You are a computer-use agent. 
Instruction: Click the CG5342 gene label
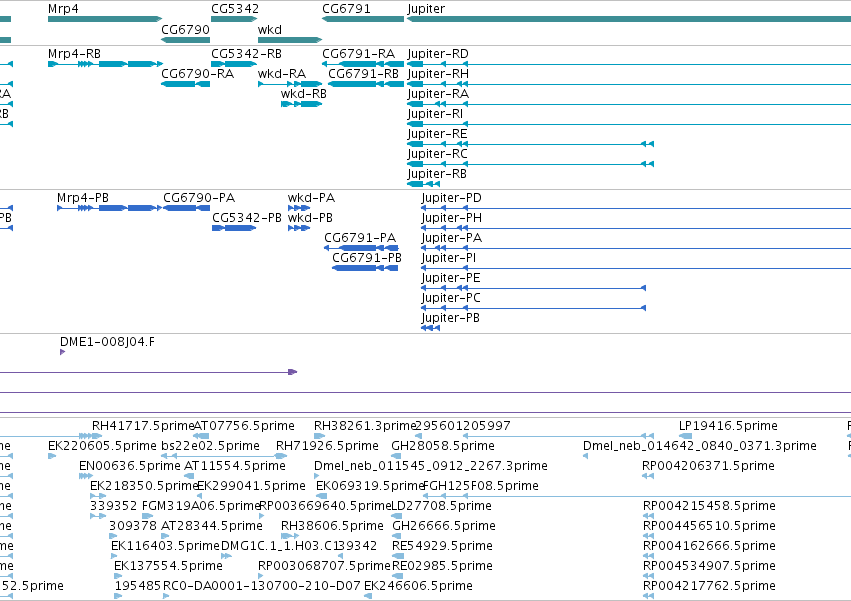[x=235, y=9]
